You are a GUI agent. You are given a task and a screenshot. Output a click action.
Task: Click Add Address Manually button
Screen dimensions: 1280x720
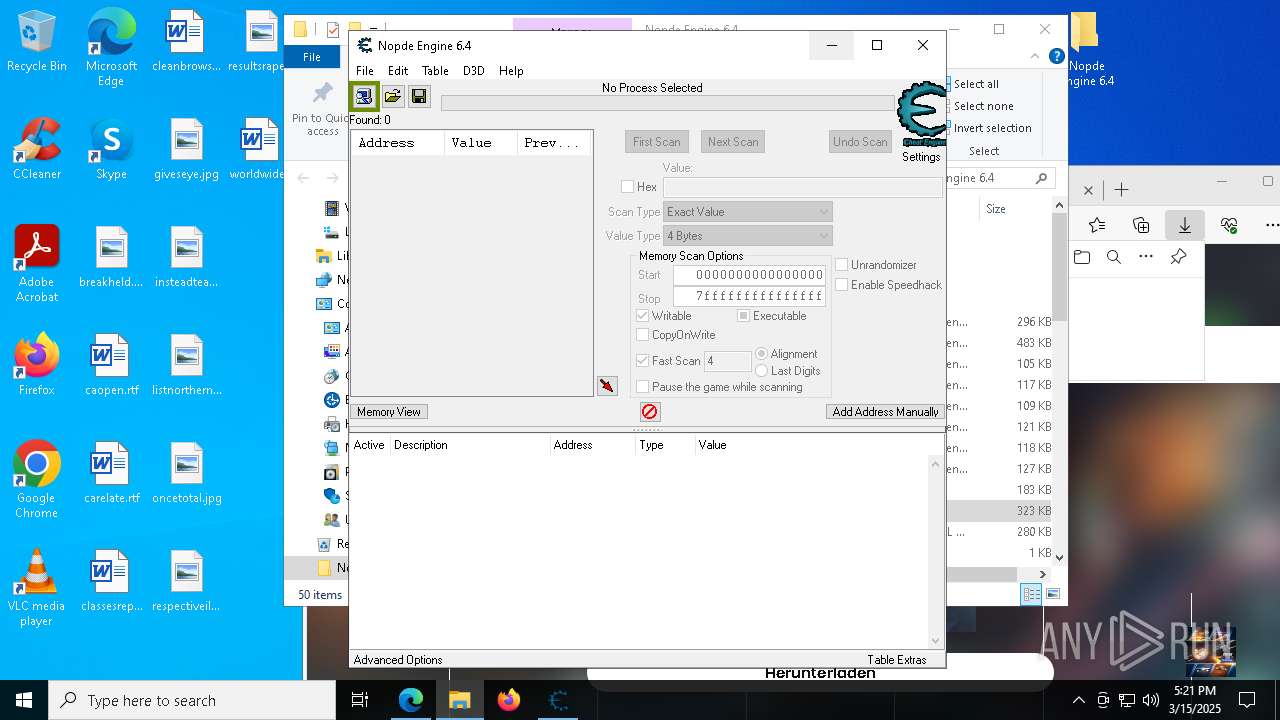(x=885, y=412)
